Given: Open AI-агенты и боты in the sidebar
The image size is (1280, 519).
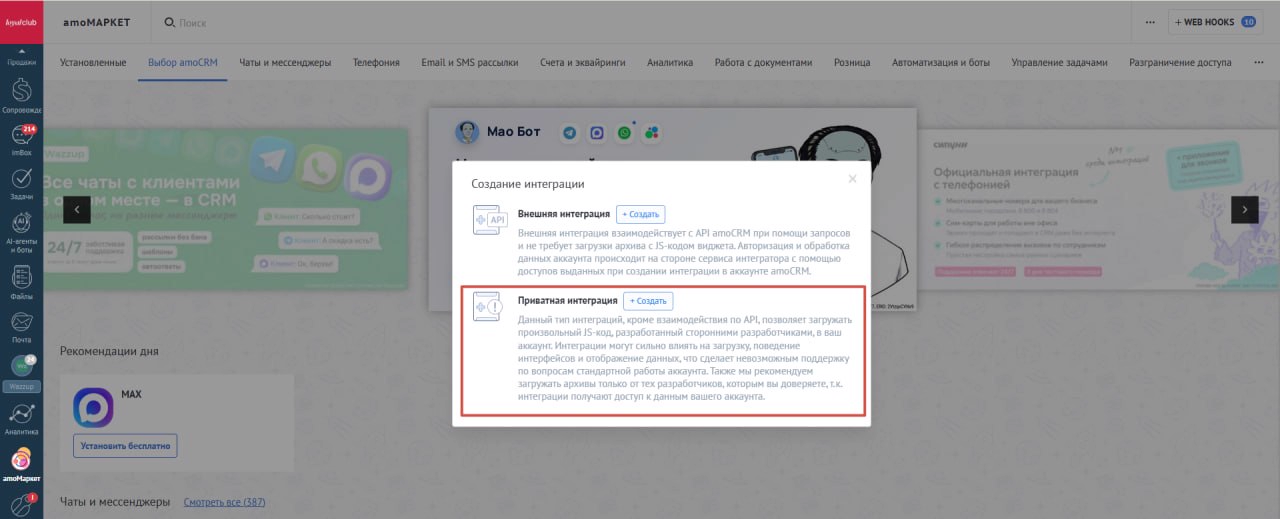Looking at the screenshot, I should click(x=21, y=233).
